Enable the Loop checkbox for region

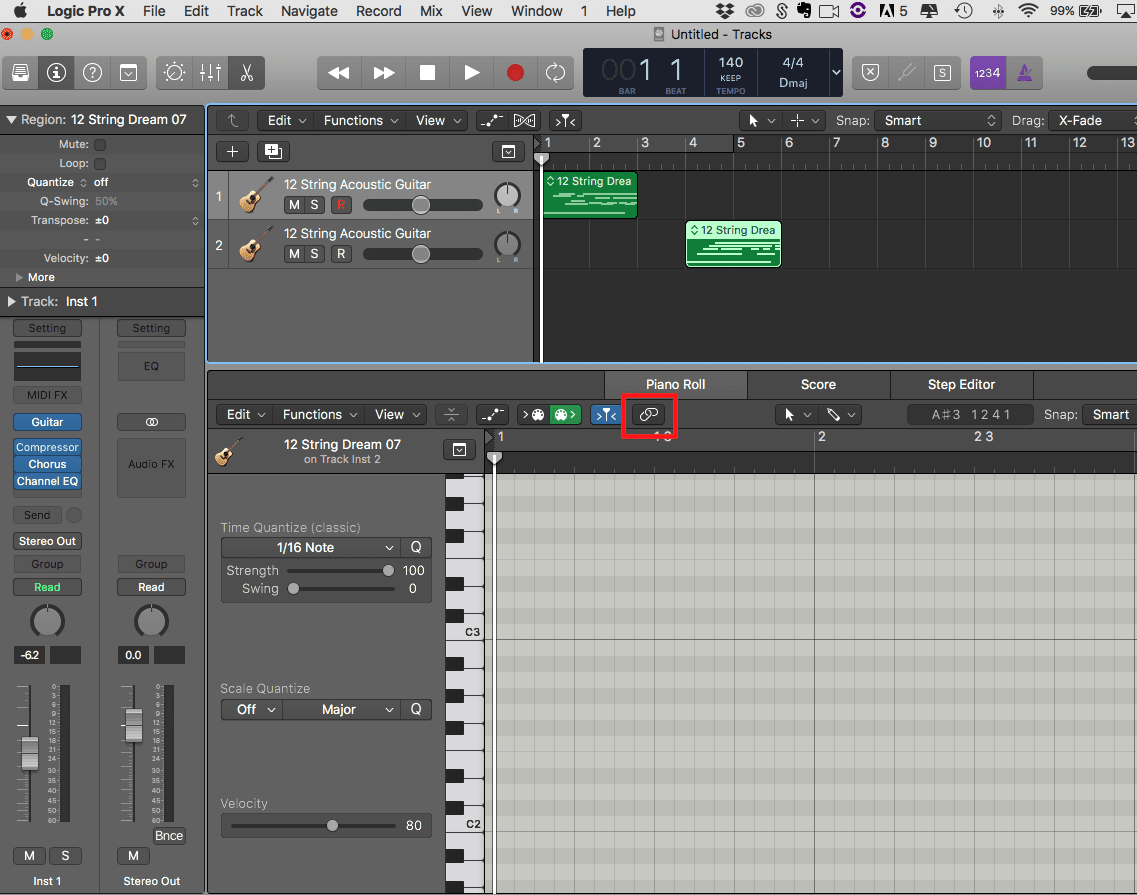pyautogui.click(x=100, y=163)
